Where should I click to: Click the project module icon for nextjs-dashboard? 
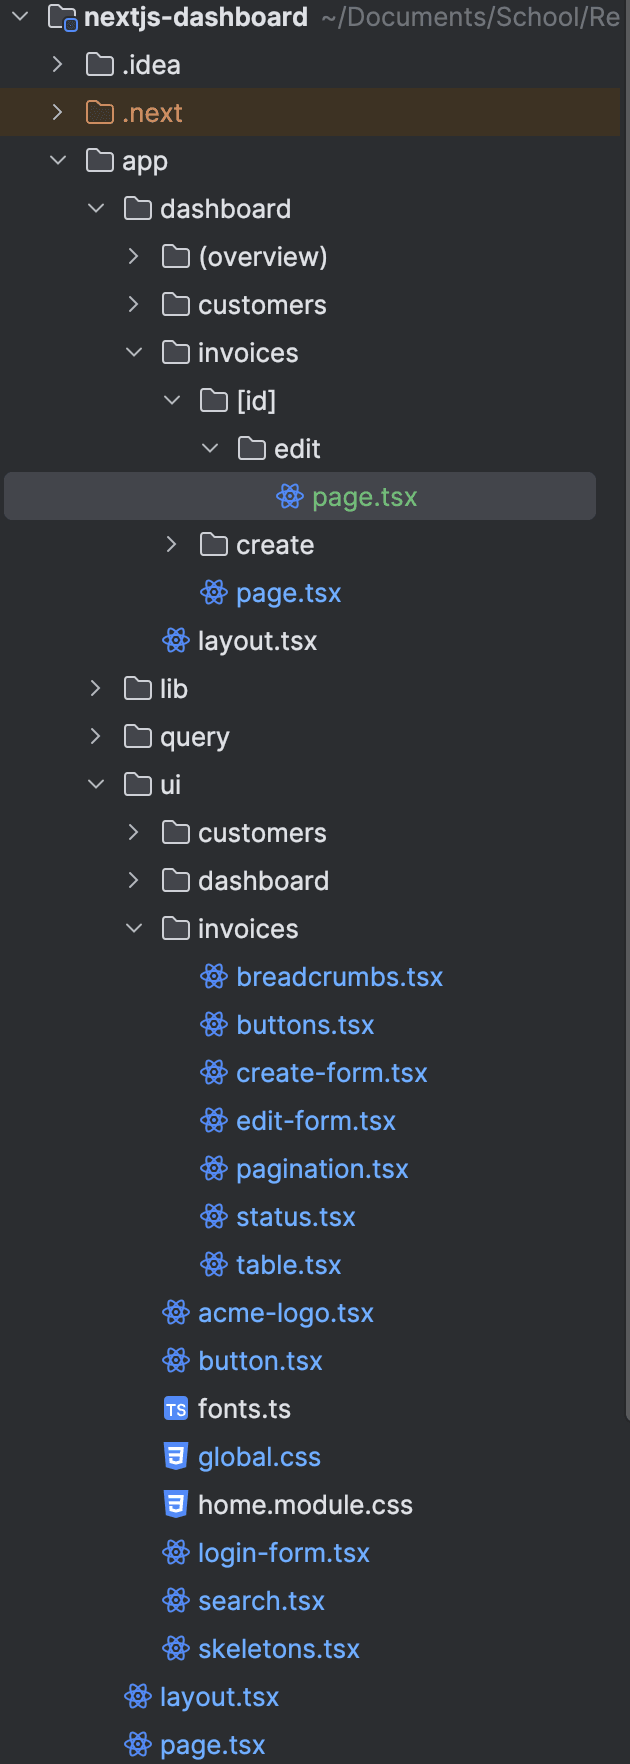click(x=62, y=17)
